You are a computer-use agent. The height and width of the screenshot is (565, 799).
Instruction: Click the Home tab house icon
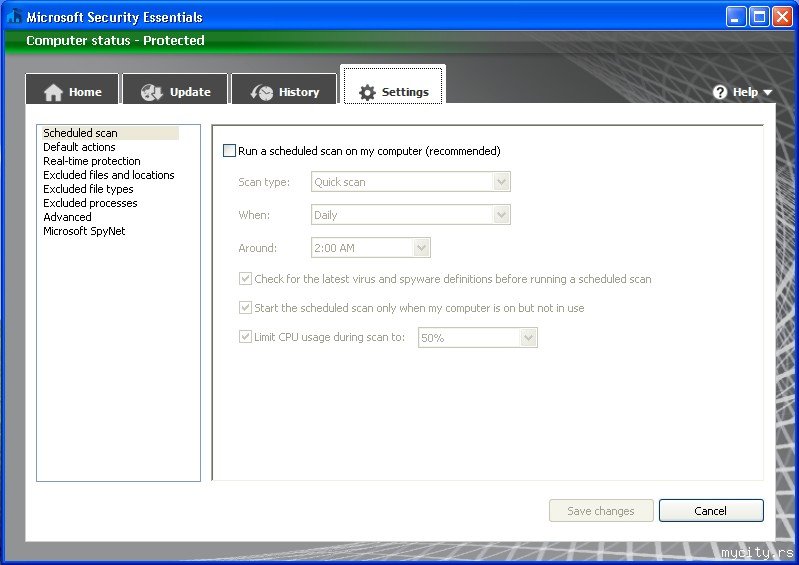[x=53, y=92]
